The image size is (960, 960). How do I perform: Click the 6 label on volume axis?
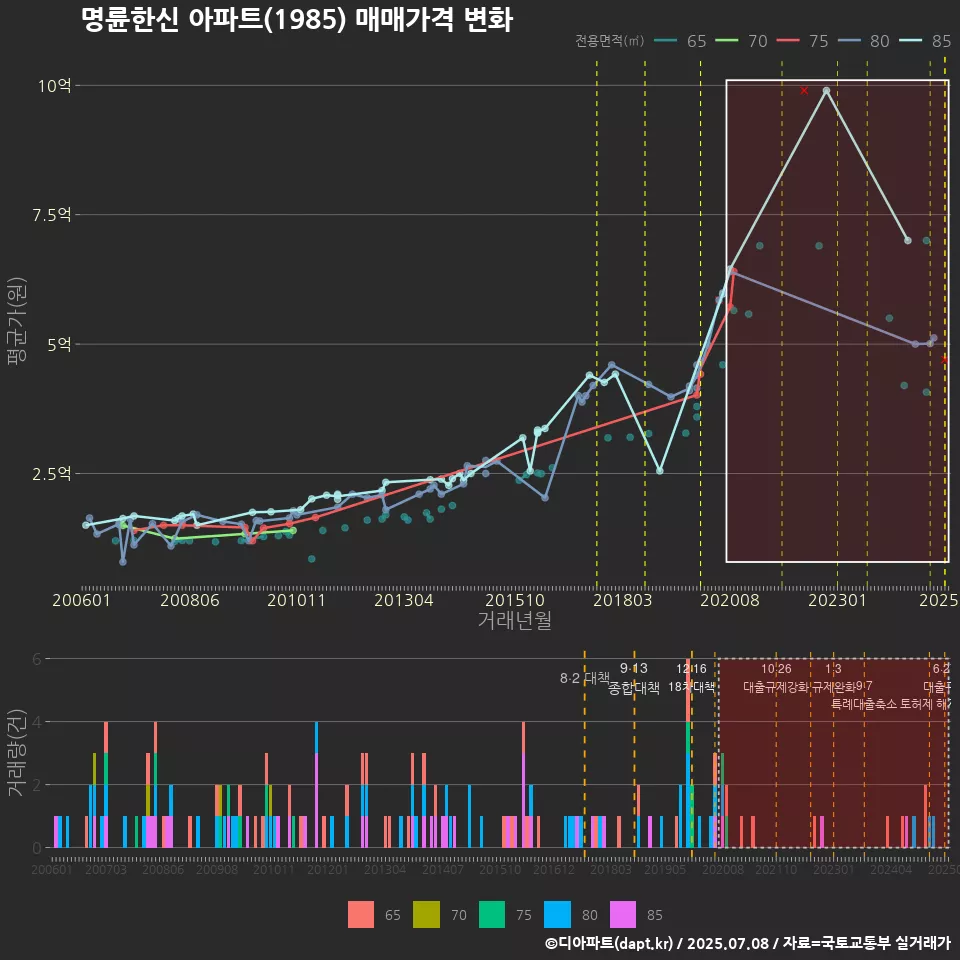pyautogui.click(x=37, y=659)
